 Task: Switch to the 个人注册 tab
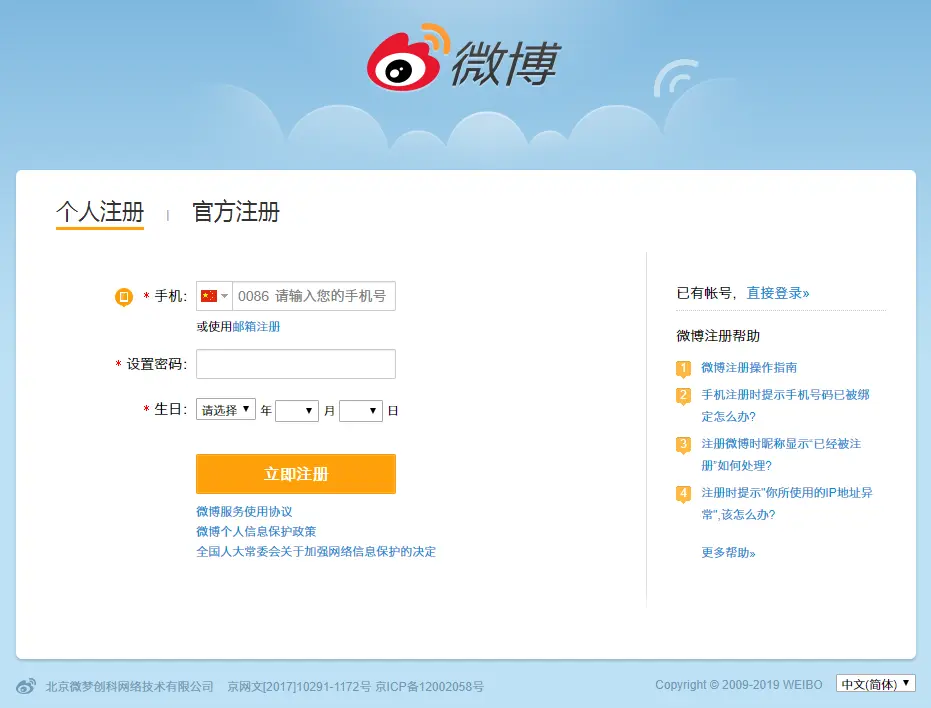click(100, 212)
